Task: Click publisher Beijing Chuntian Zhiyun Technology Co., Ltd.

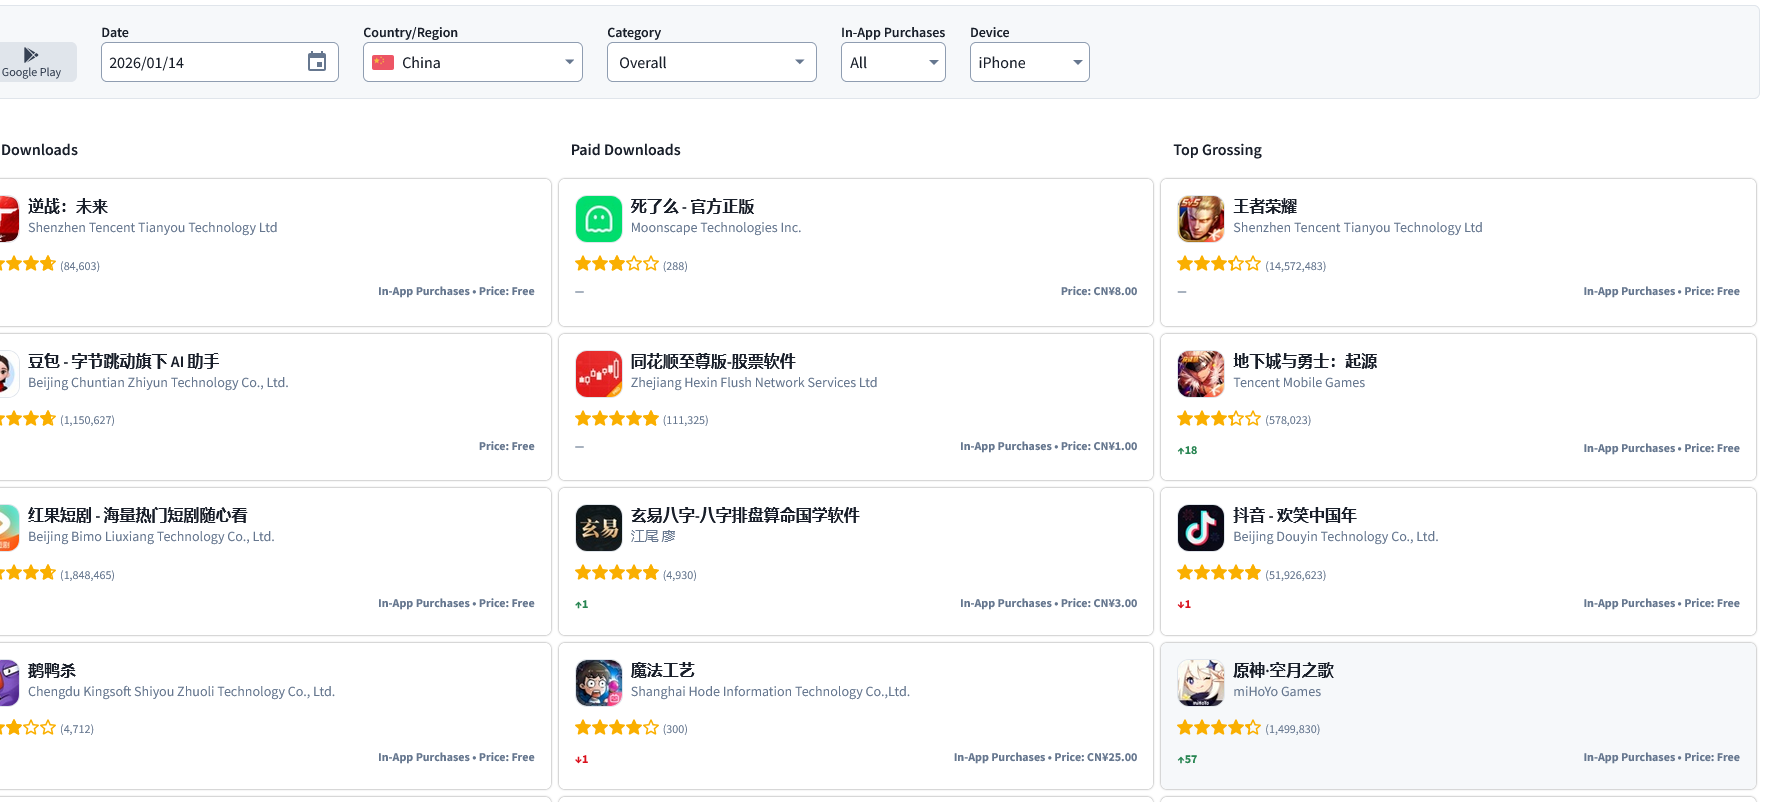Action: pos(158,383)
